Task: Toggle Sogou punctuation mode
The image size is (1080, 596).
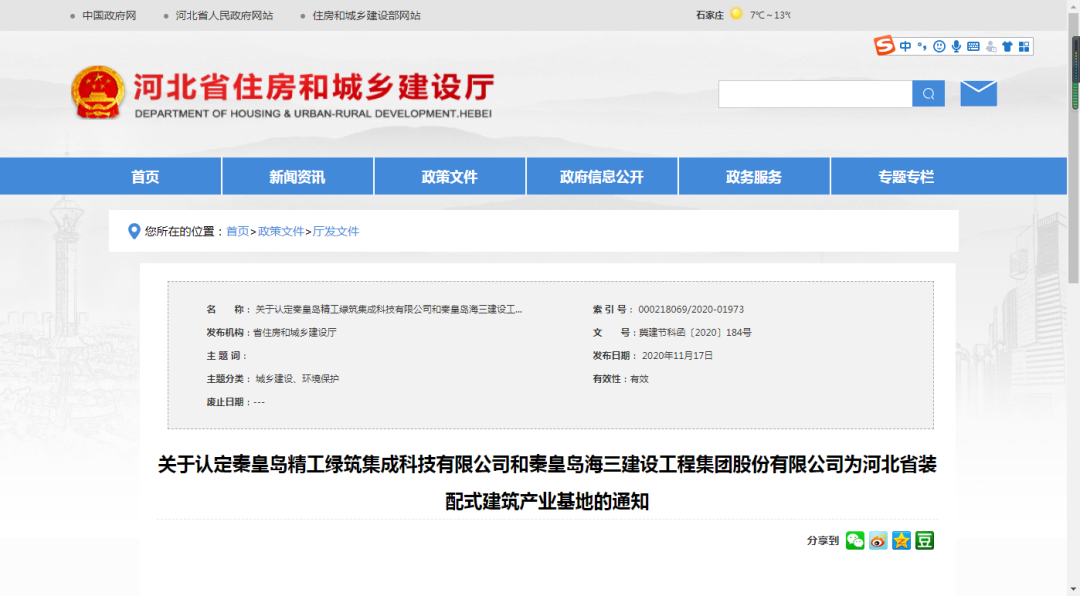Action: tap(922, 46)
